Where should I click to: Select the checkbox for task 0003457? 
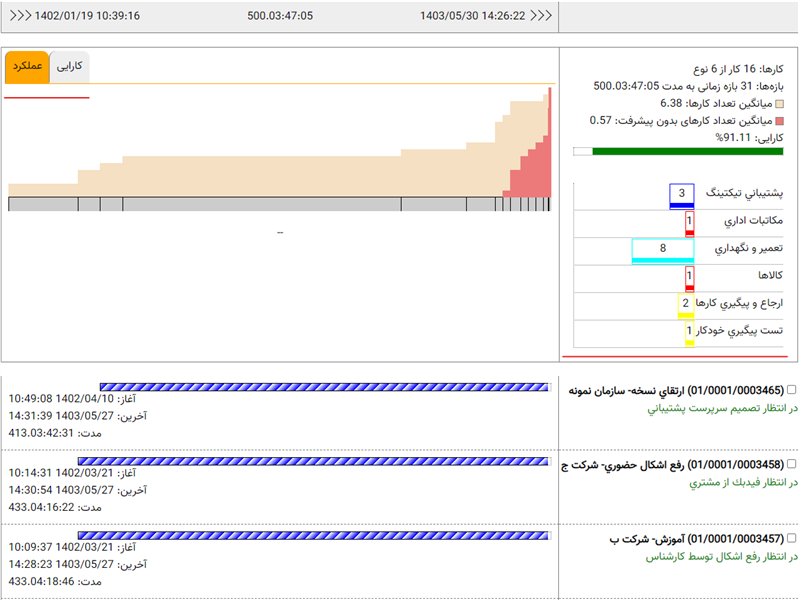click(792, 539)
